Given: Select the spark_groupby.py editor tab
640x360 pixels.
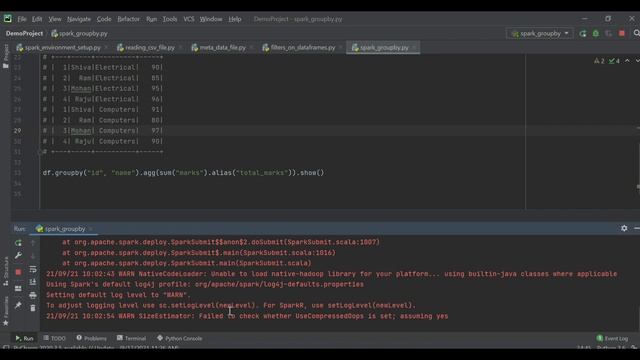Looking at the screenshot, I should click(384, 48).
